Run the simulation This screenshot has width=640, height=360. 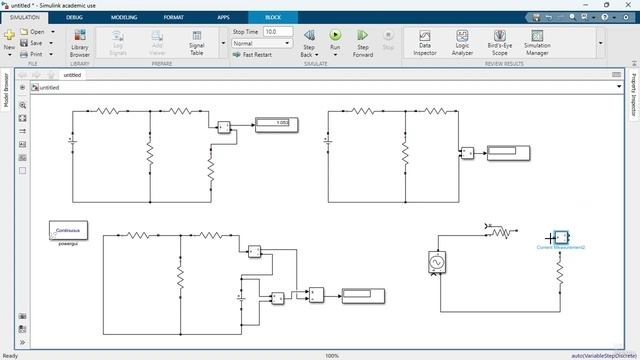coord(335,36)
